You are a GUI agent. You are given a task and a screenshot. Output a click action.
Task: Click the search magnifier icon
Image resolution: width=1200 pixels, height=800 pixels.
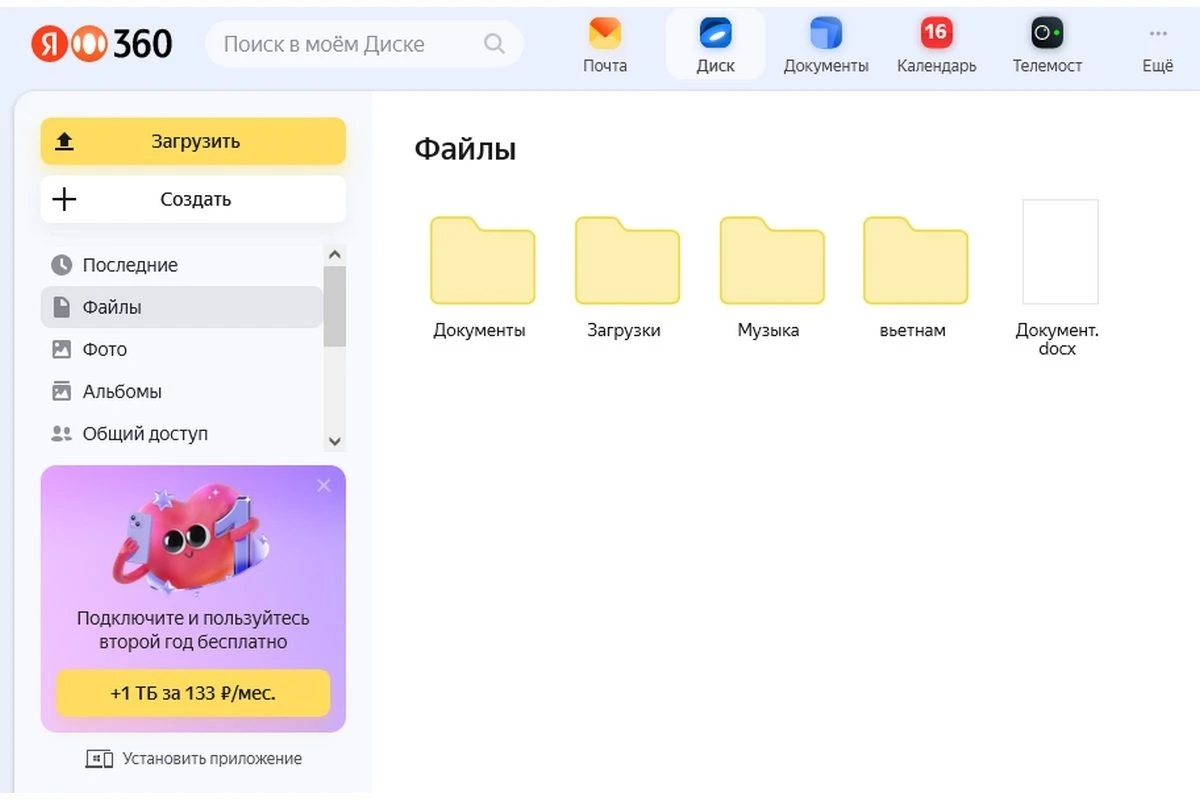(x=494, y=44)
